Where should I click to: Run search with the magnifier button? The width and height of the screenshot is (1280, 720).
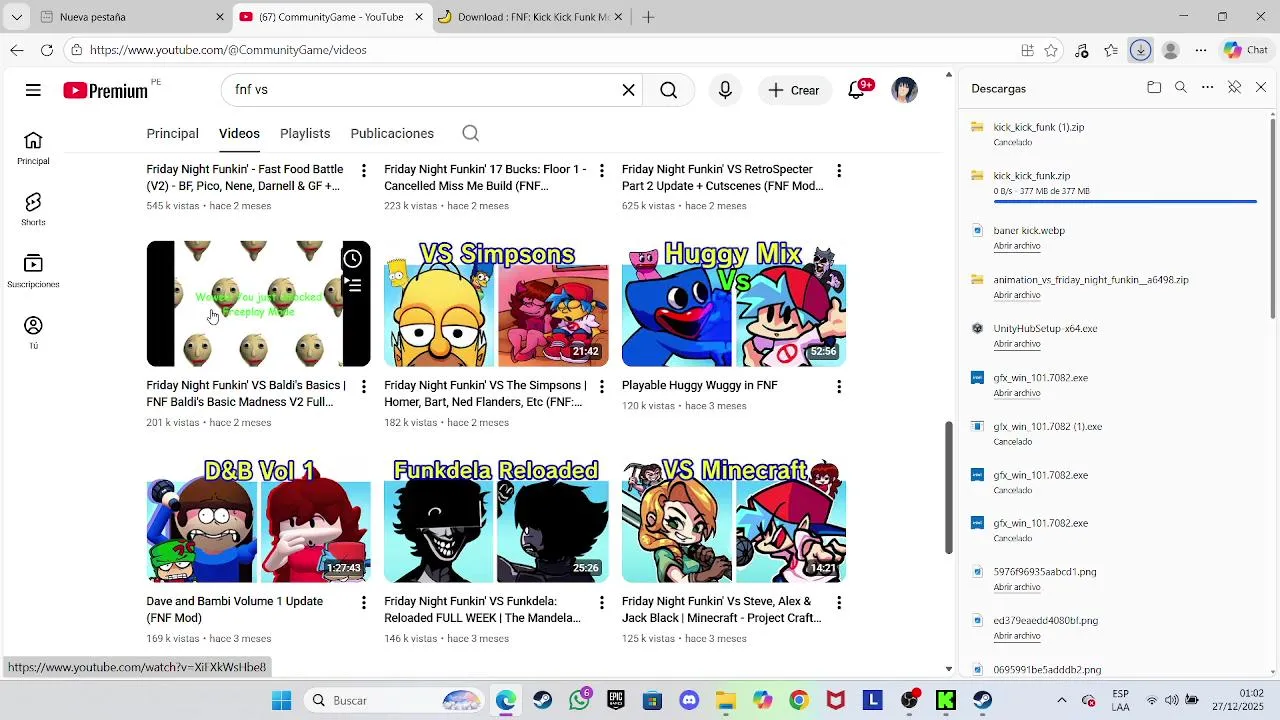[x=669, y=90]
